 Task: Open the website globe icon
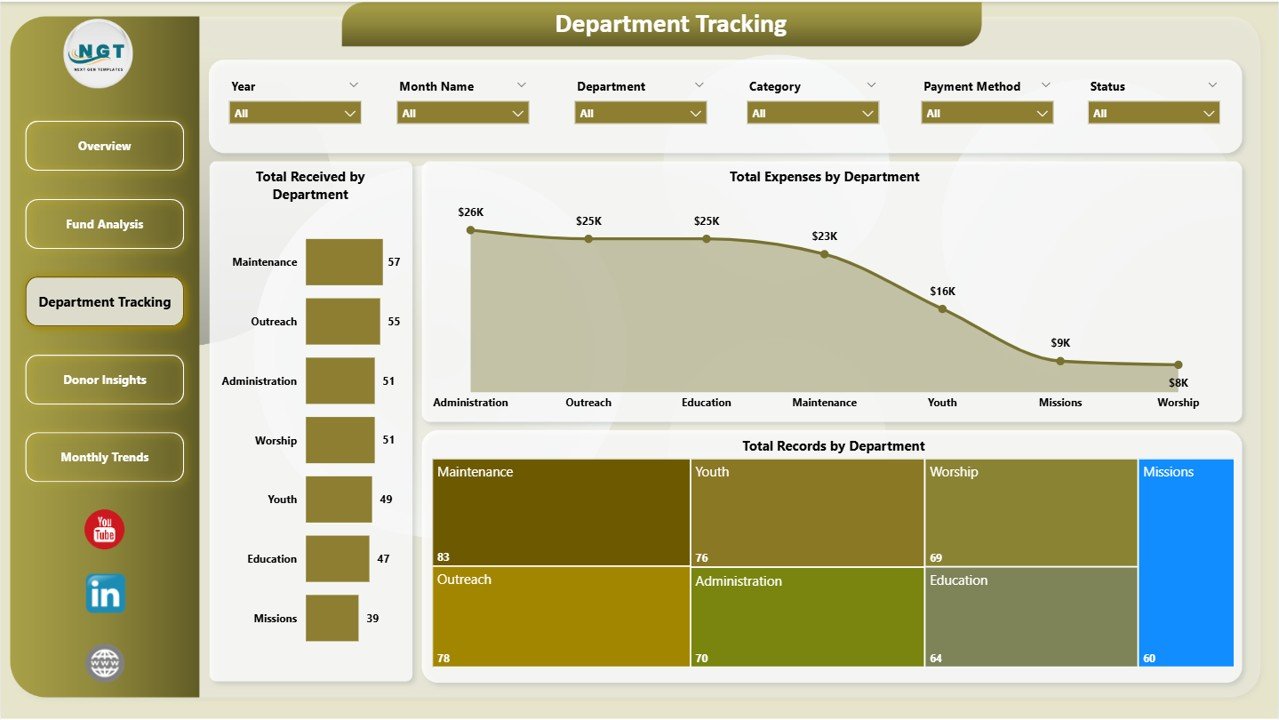(105, 662)
